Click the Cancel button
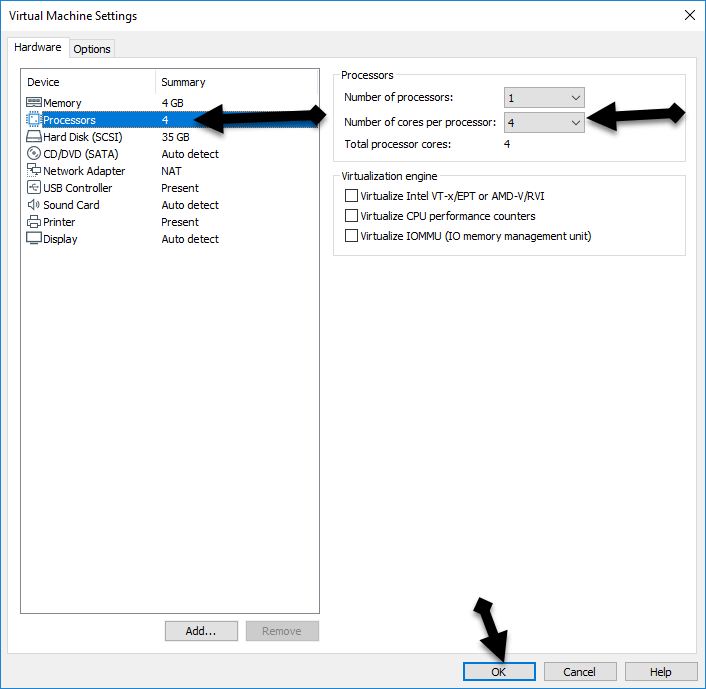This screenshot has height=689, width=706. tap(579, 672)
